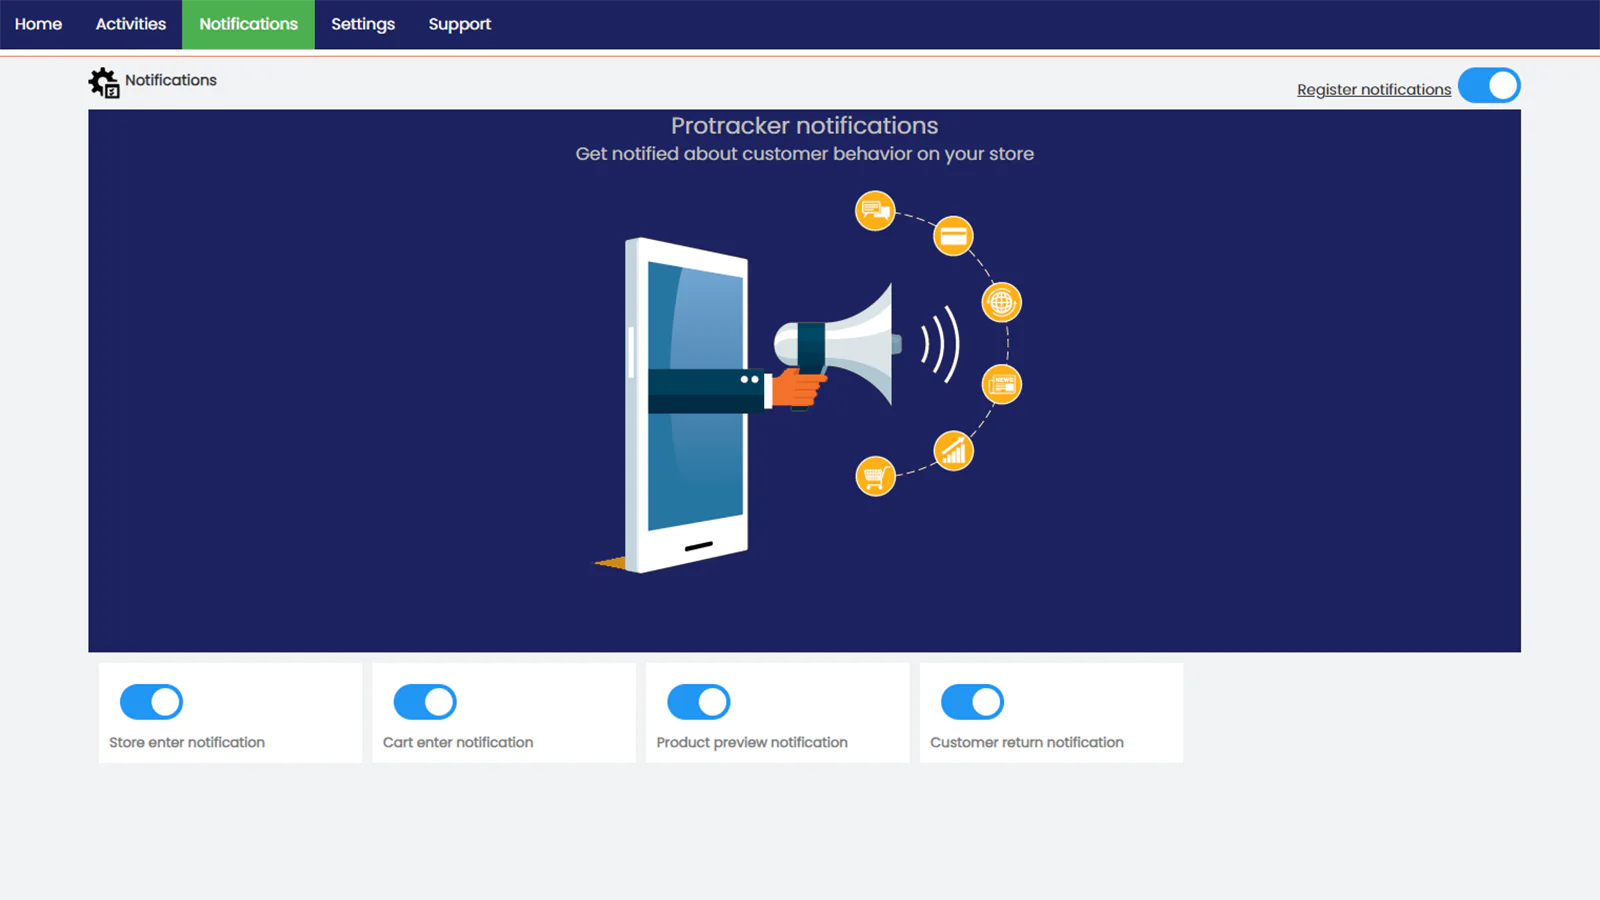Click the Protracker notifications heading

point(804,126)
